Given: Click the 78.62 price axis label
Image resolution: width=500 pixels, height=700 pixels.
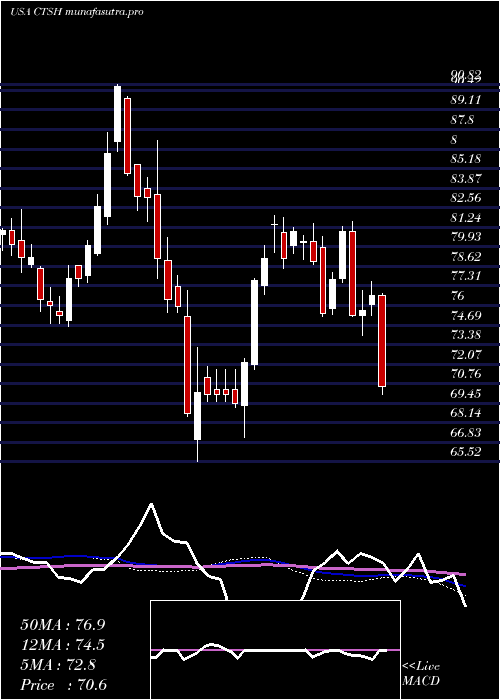Looking at the screenshot, I should click(x=466, y=257).
